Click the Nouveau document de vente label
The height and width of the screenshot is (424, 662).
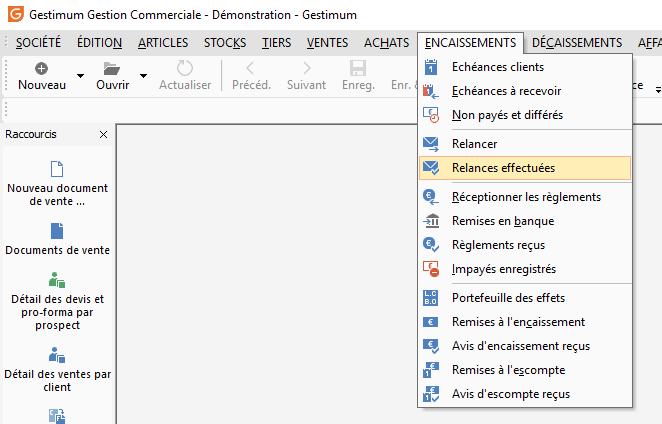coord(57,195)
